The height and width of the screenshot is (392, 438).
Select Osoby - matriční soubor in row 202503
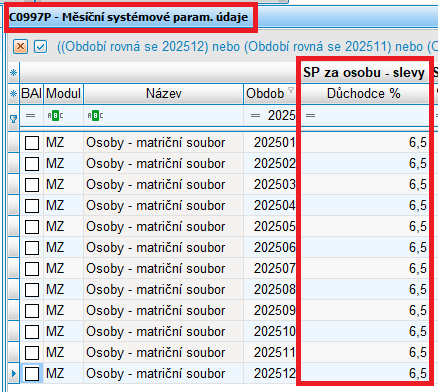tap(163, 185)
